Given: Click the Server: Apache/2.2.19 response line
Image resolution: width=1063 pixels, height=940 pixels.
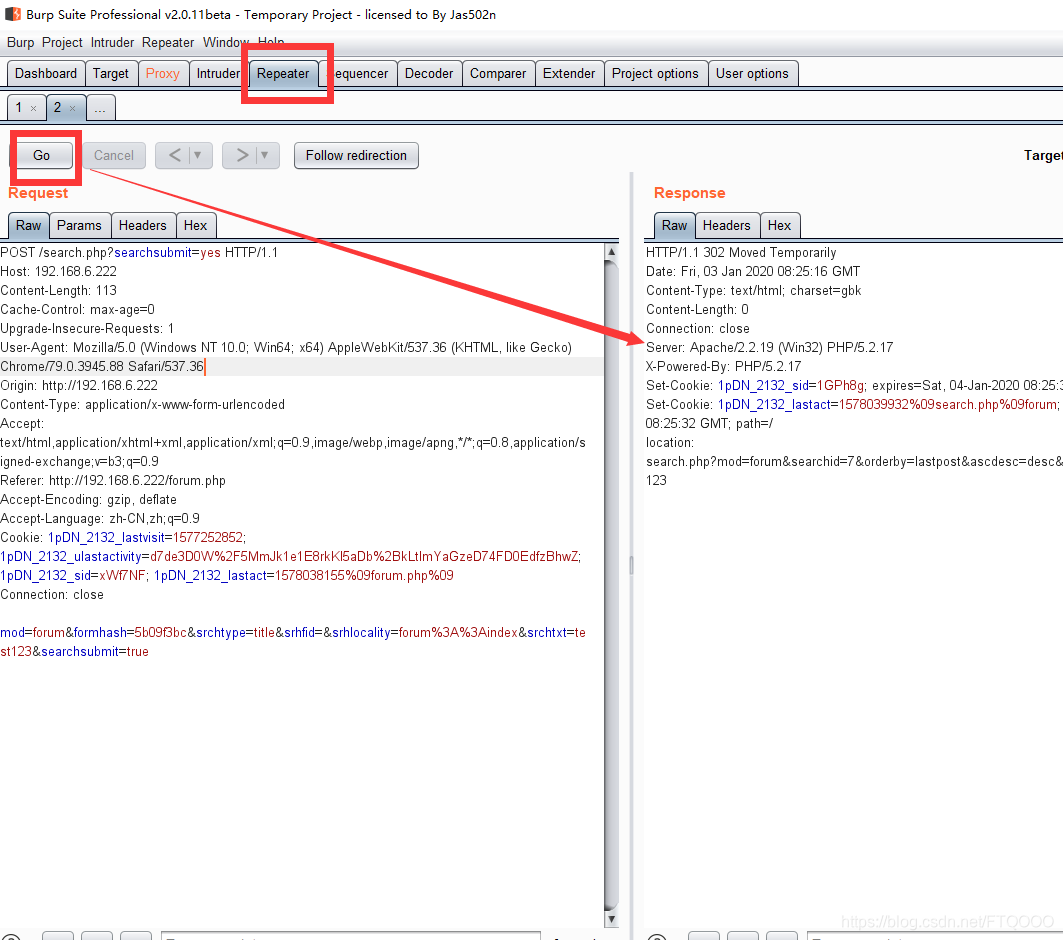Looking at the screenshot, I should pos(769,347).
